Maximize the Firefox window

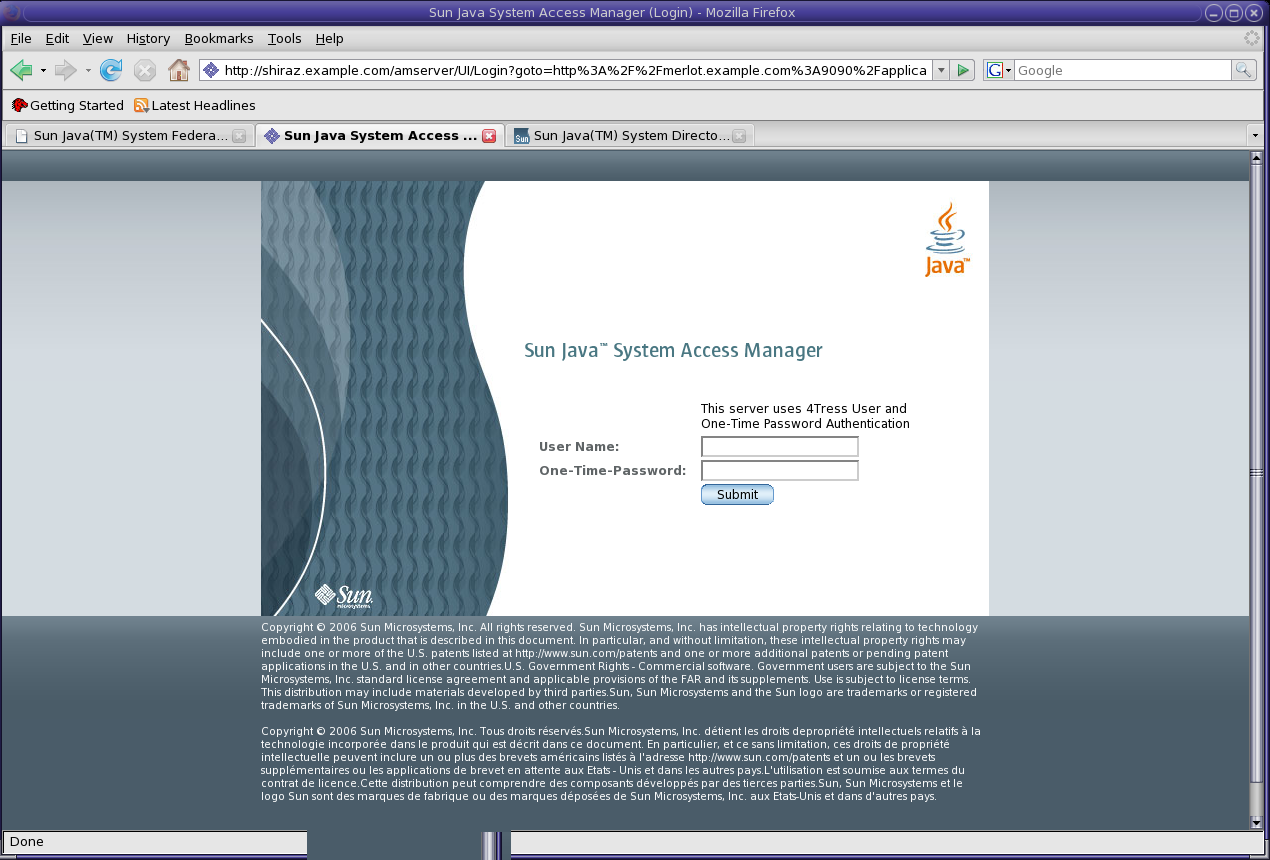coord(1234,13)
